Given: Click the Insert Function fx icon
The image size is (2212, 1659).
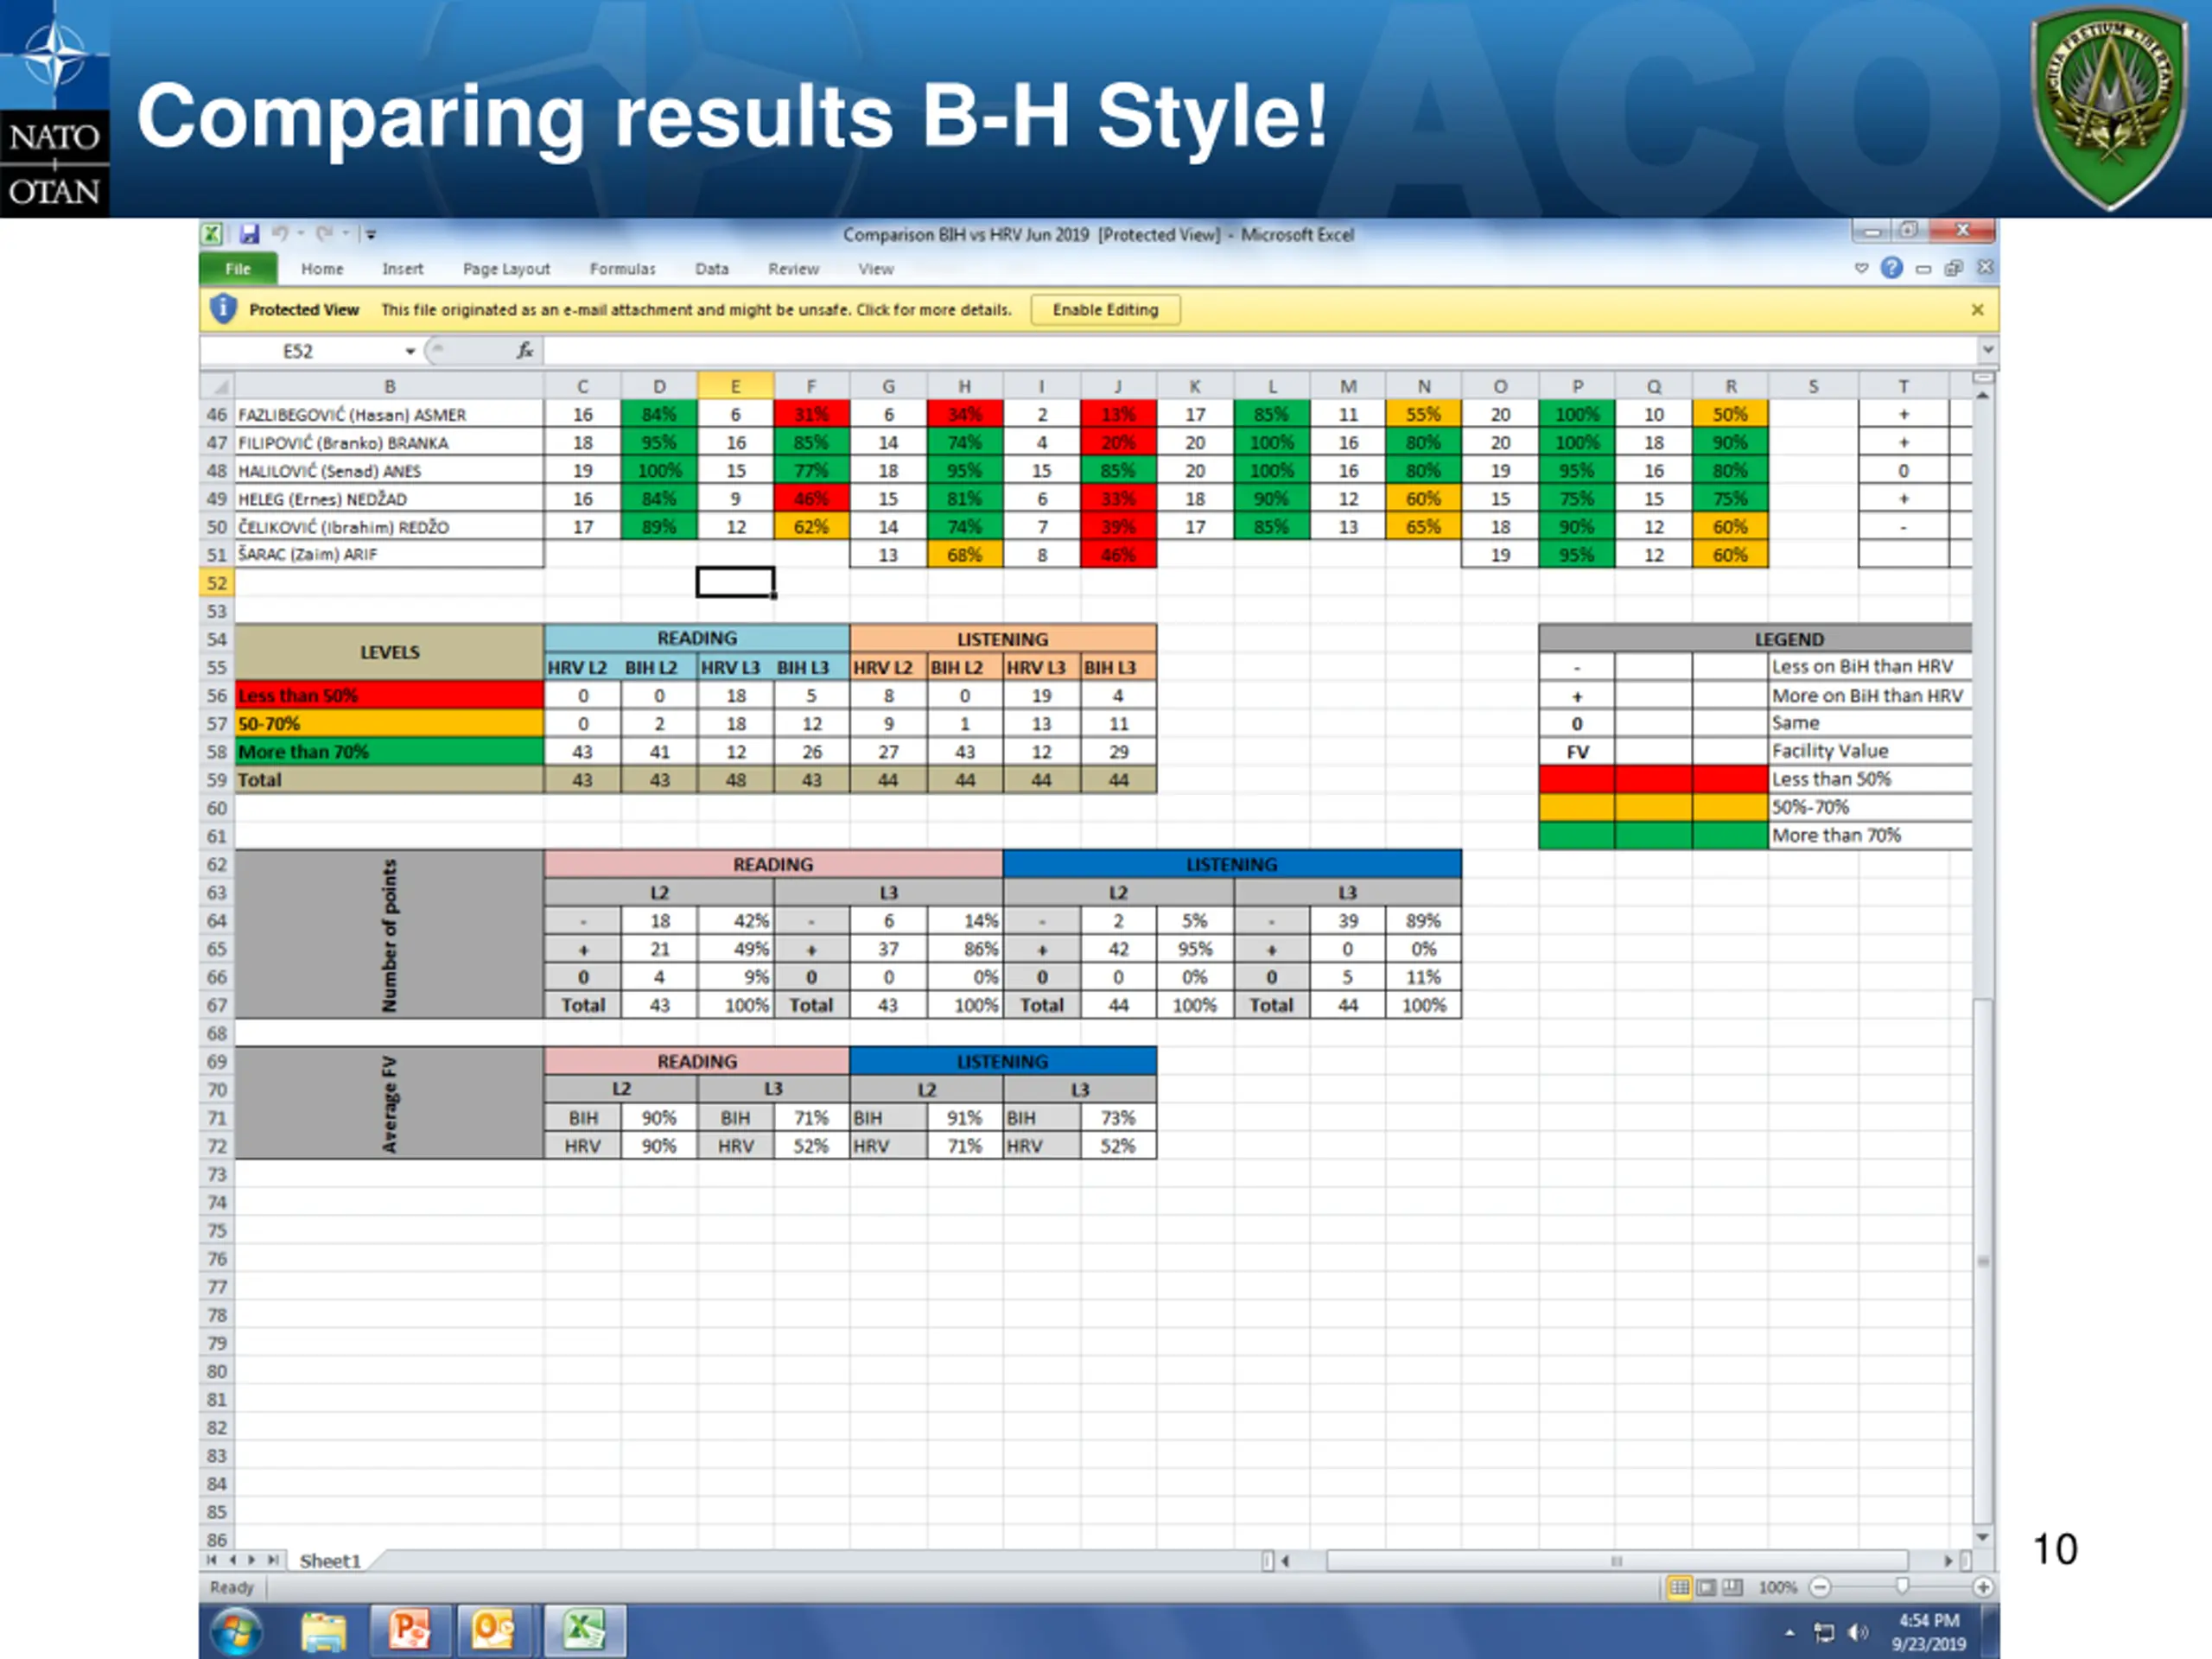Looking at the screenshot, I should pos(524,351).
